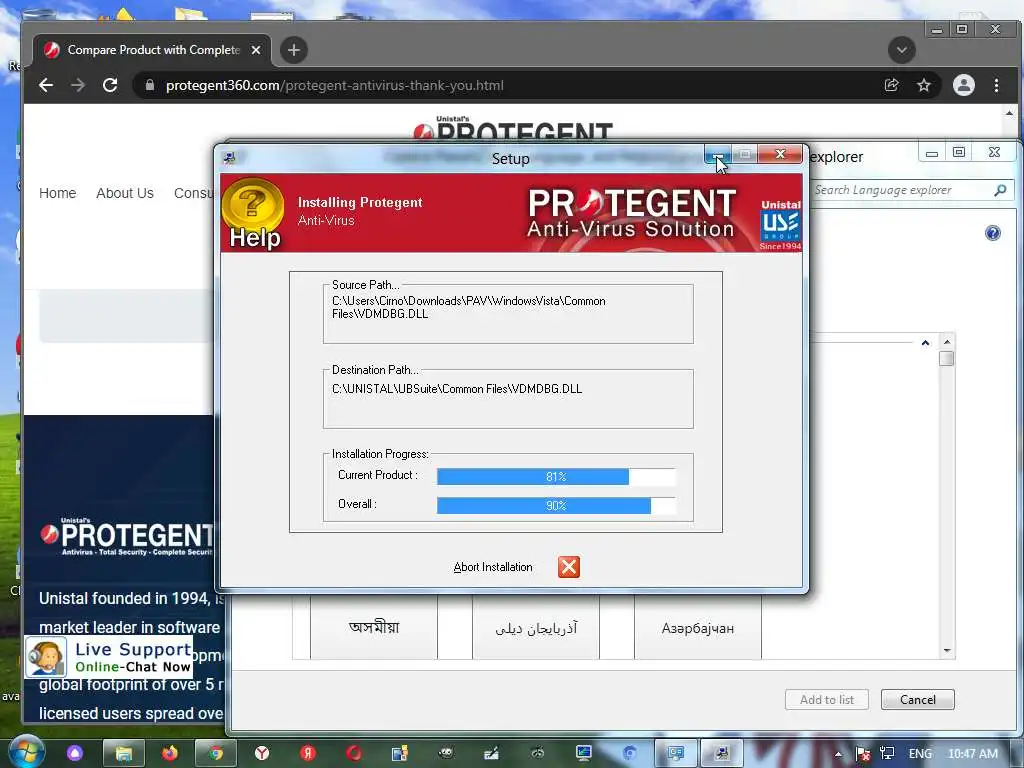1024x768 pixels.
Task: Go back in Chrome browser
Action: click(x=46, y=85)
